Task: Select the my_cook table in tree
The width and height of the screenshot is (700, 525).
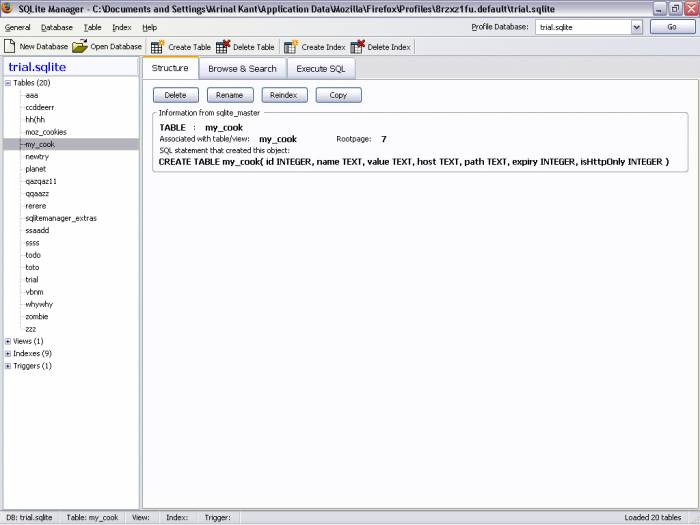Action: point(40,145)
